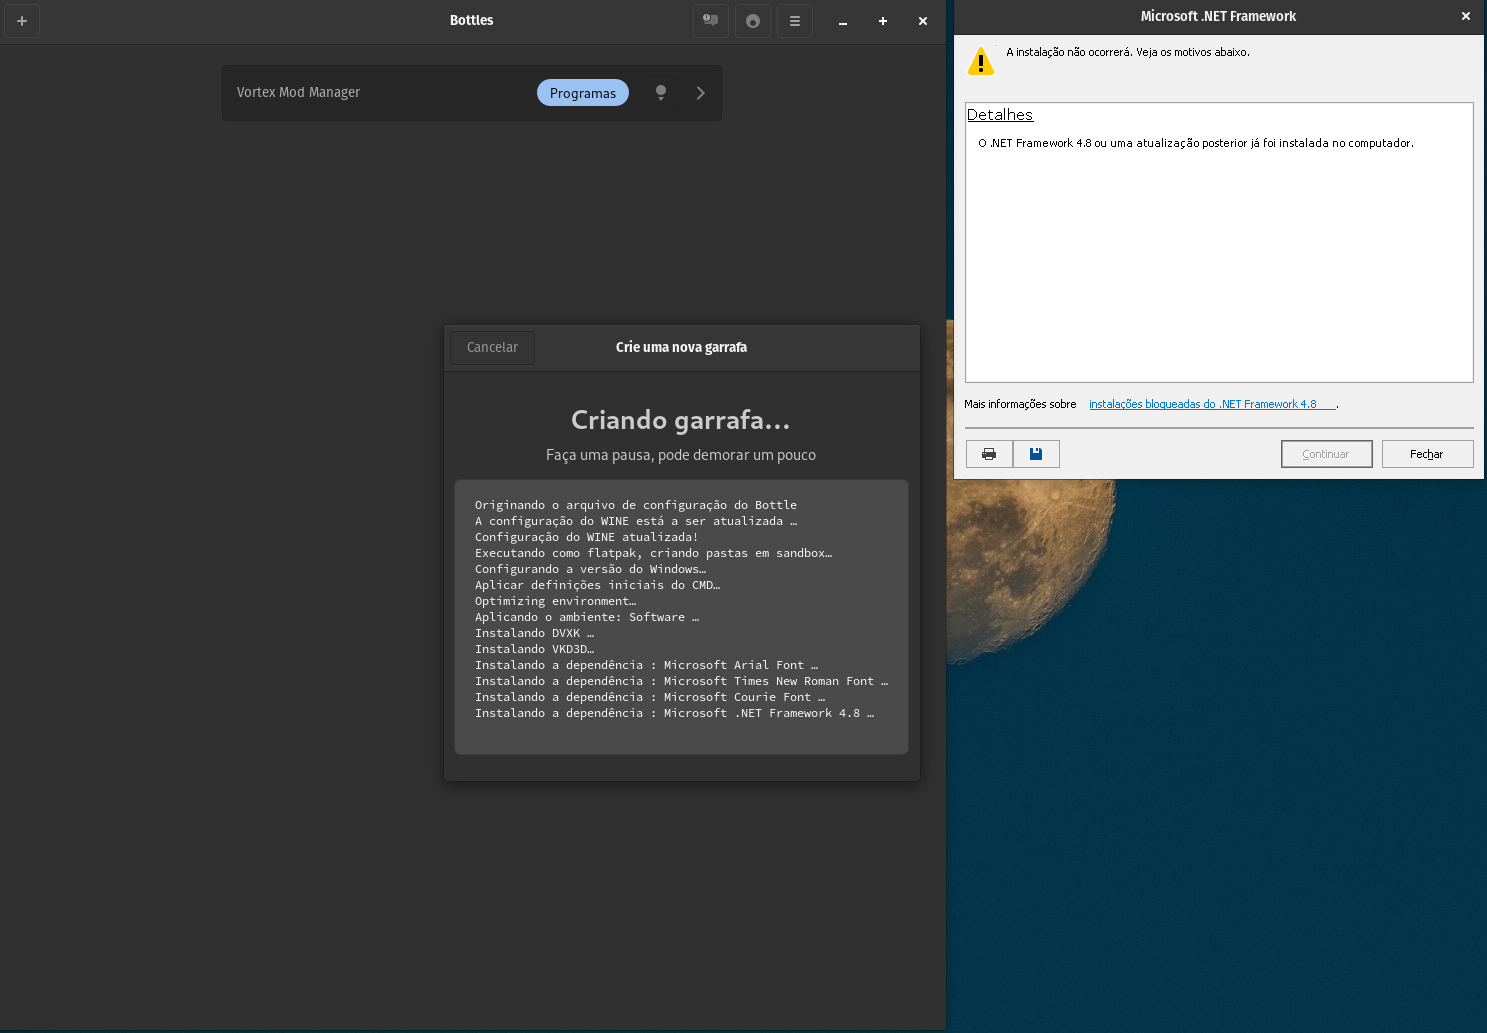
Task: Click the .NET Framework 4.8 error message text
Action: point(1196,143)
